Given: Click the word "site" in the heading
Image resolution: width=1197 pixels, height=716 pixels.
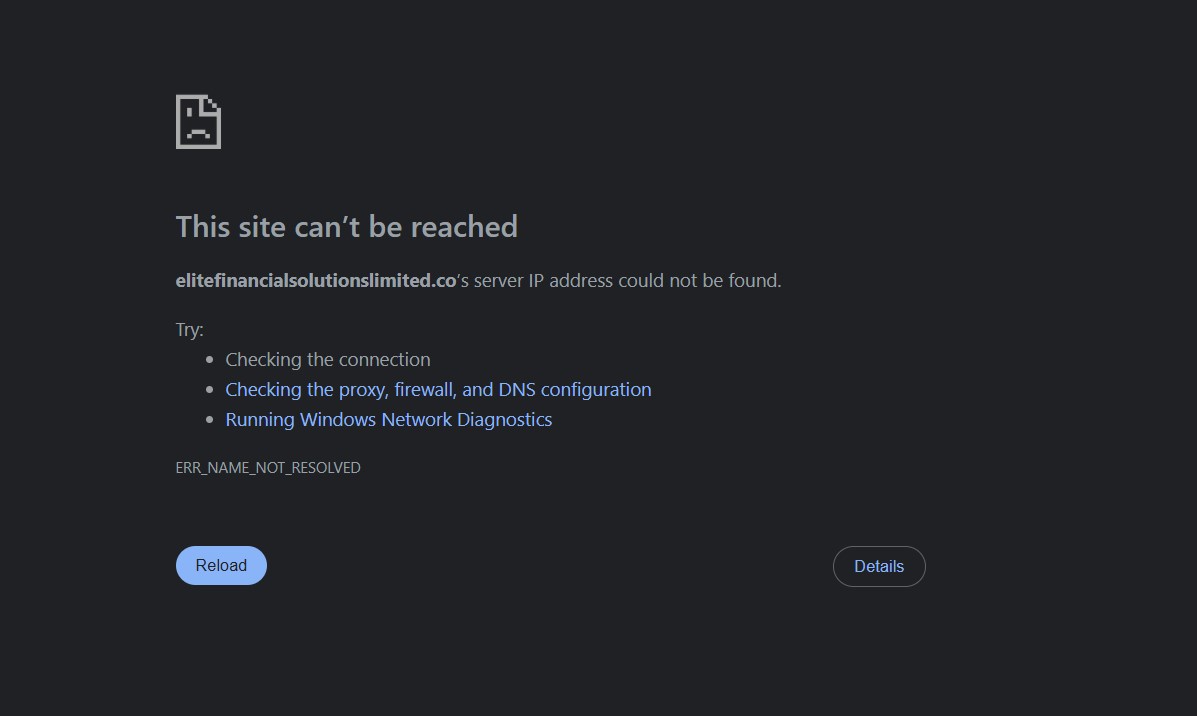Looking at the screenshot, I should click(262, 227).
